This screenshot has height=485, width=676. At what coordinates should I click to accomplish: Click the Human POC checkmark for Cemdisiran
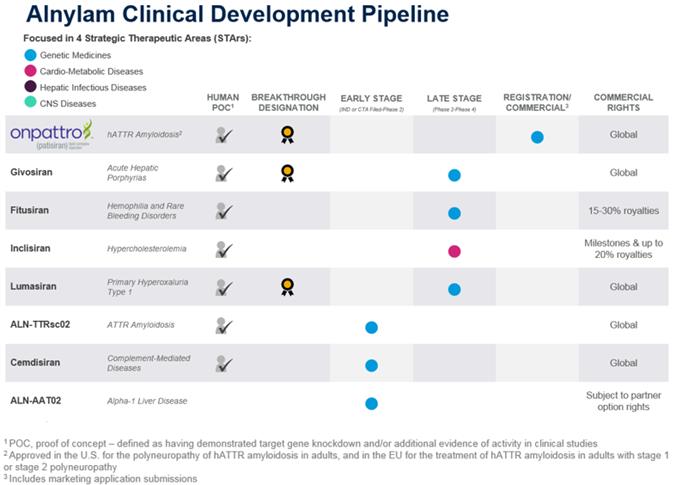click(223, 364)
